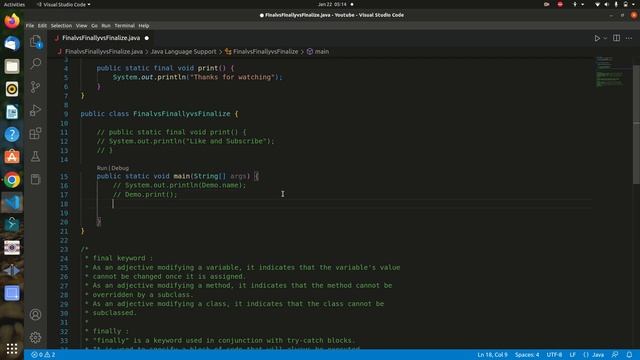The width and height of the screenshot is (640, 360).
Task: Open the Go menu
Action: (x=94, y=25)
